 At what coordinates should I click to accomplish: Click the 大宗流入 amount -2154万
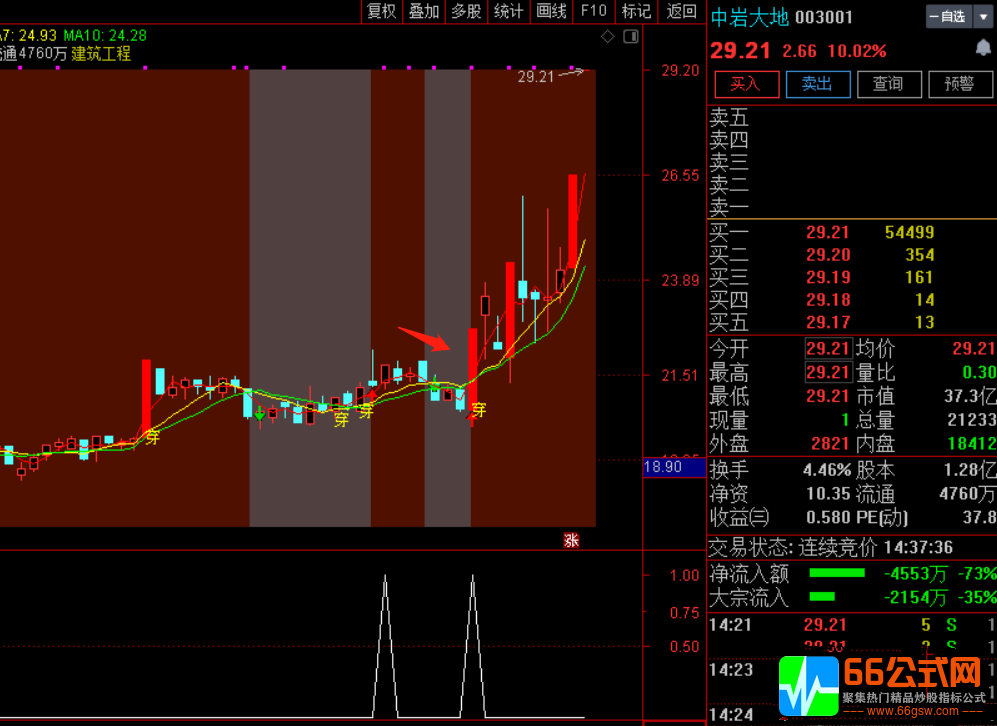[x=916, y=598]
